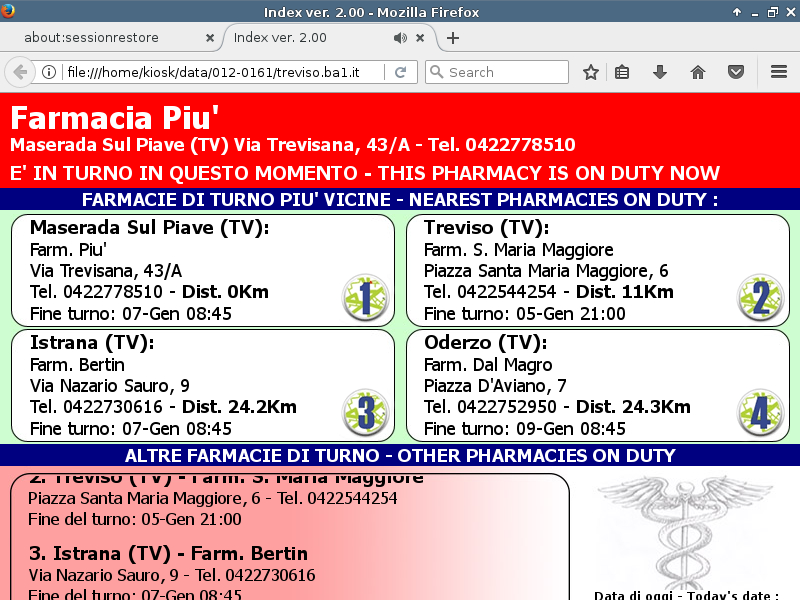Screen dimensions: 800x600
Task: Bookmark this page with the star icon
Action: [x=591, y=72]
